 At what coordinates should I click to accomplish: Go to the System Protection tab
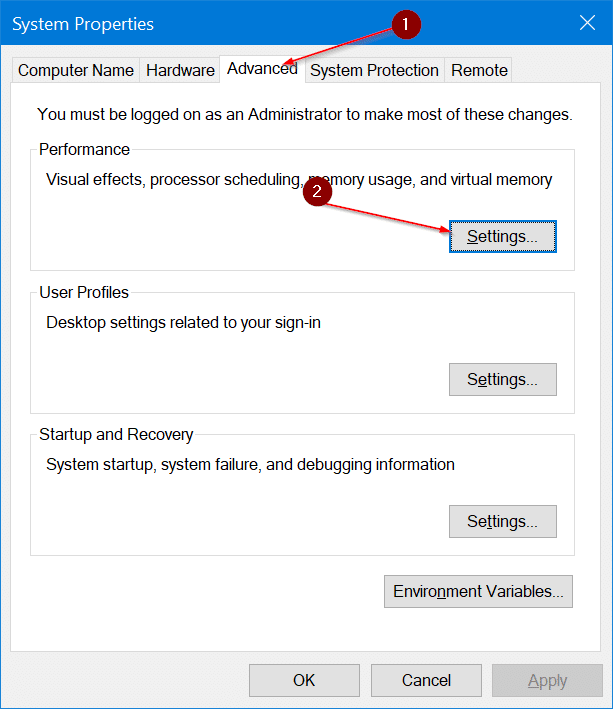pos(375,71)
